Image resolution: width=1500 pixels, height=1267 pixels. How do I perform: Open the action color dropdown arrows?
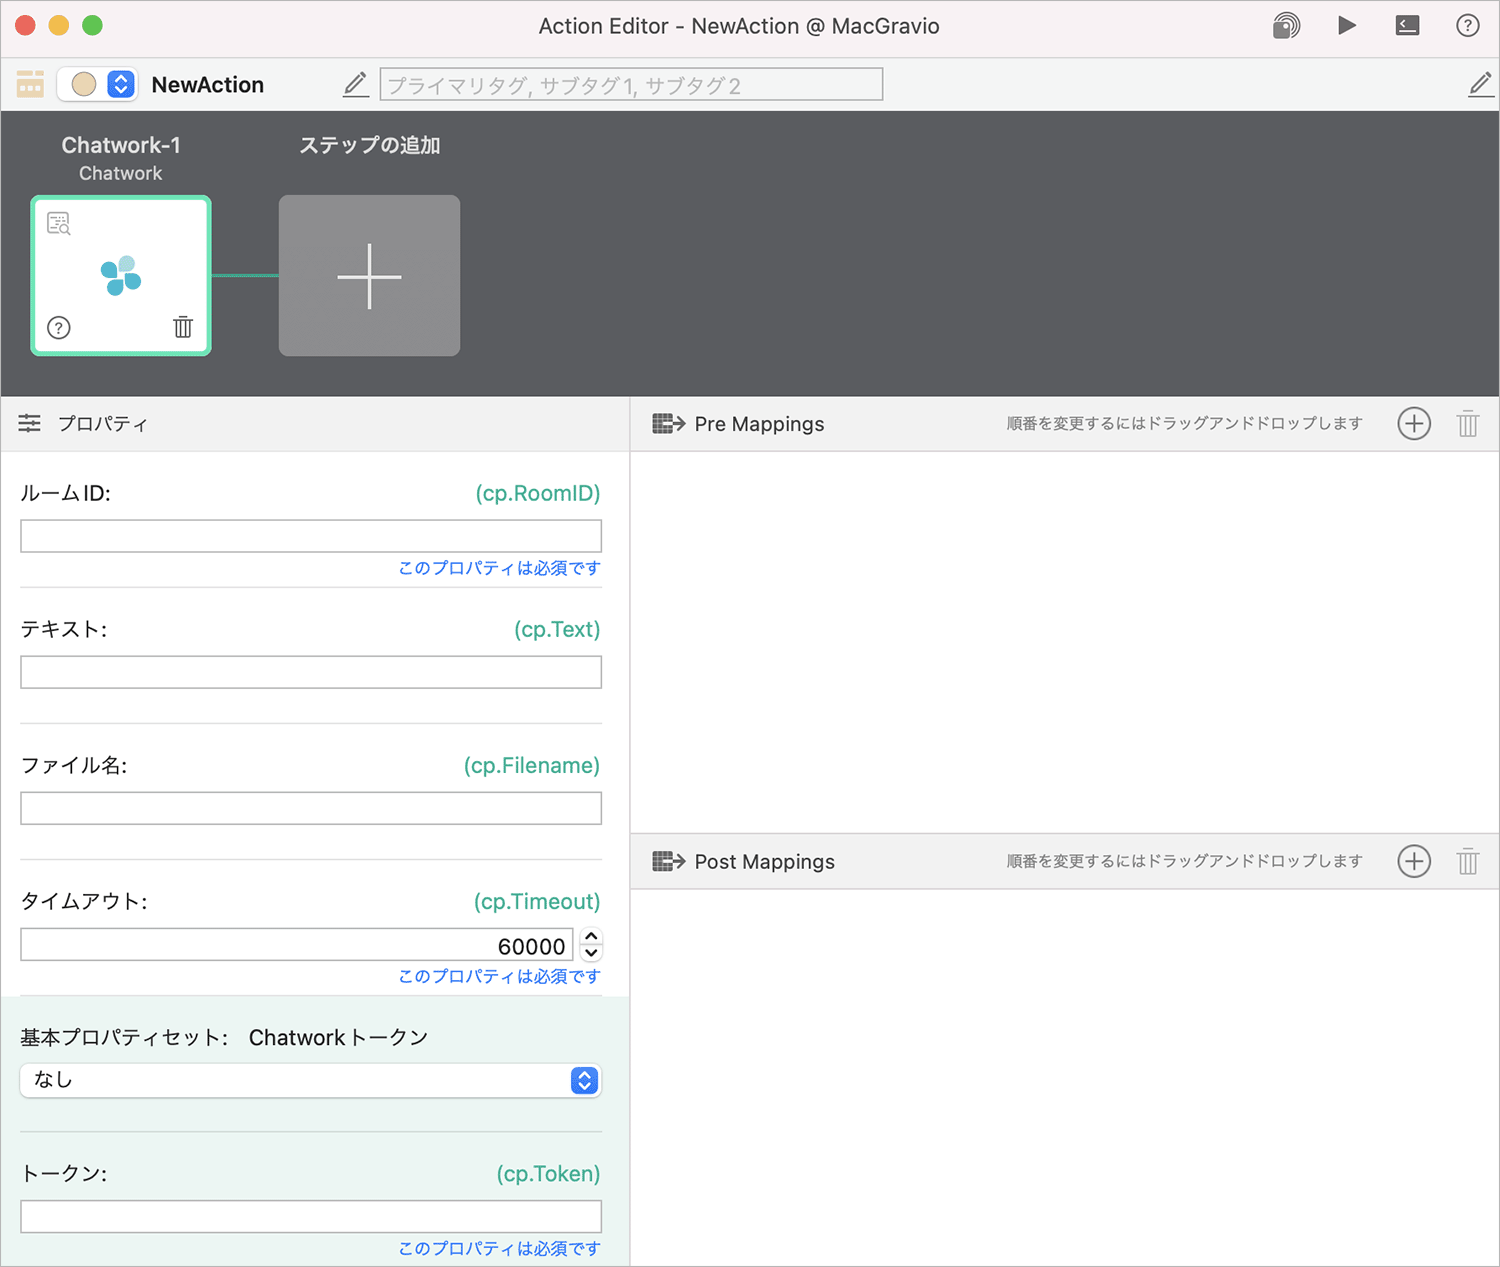coord(121,84)
